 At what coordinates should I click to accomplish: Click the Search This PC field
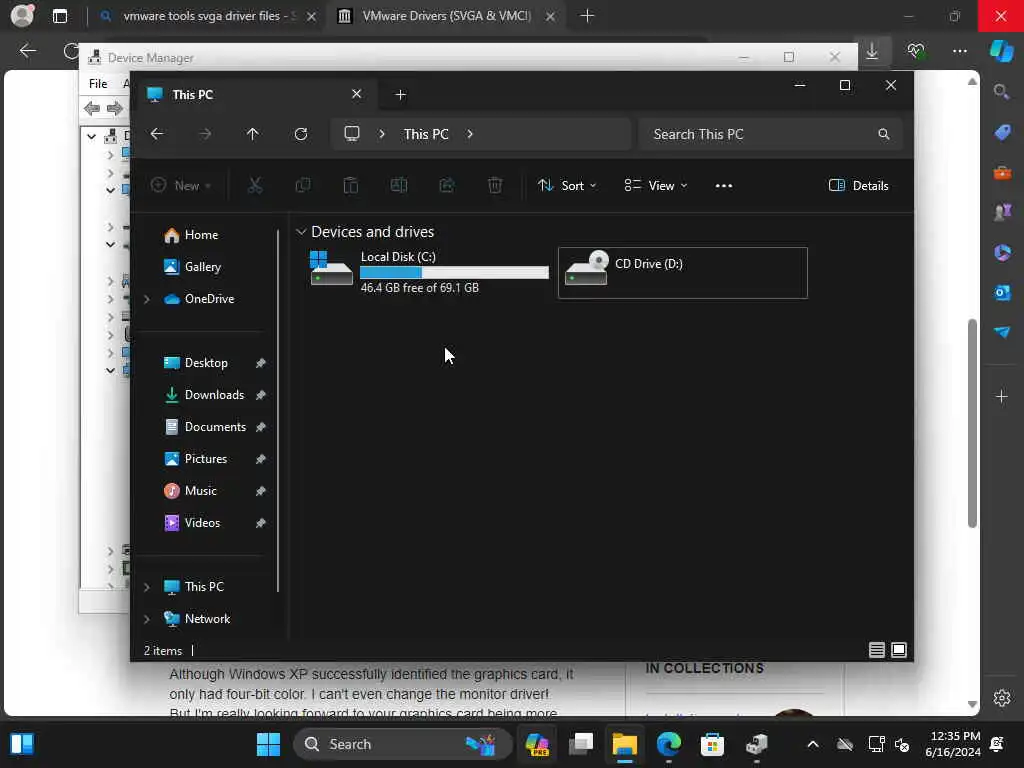[771, 134]
